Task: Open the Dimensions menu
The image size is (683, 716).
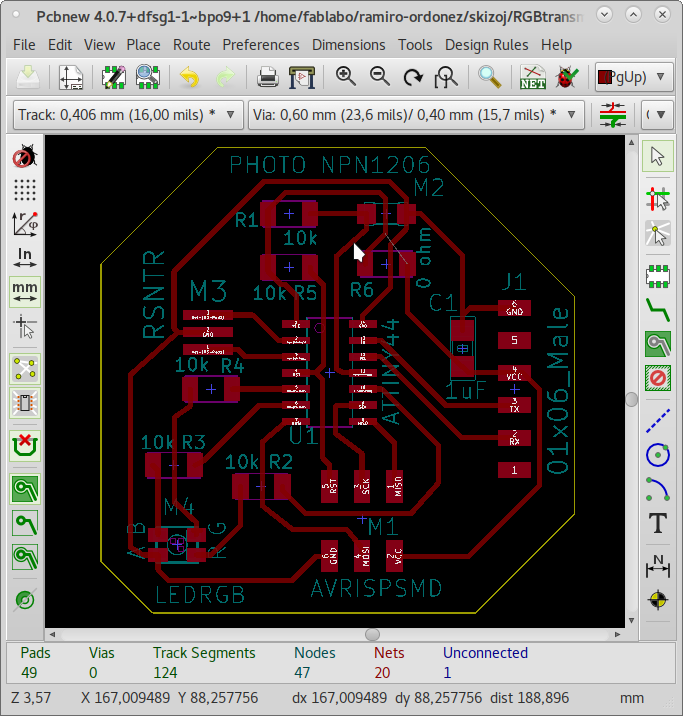Action: coord(348,45)
